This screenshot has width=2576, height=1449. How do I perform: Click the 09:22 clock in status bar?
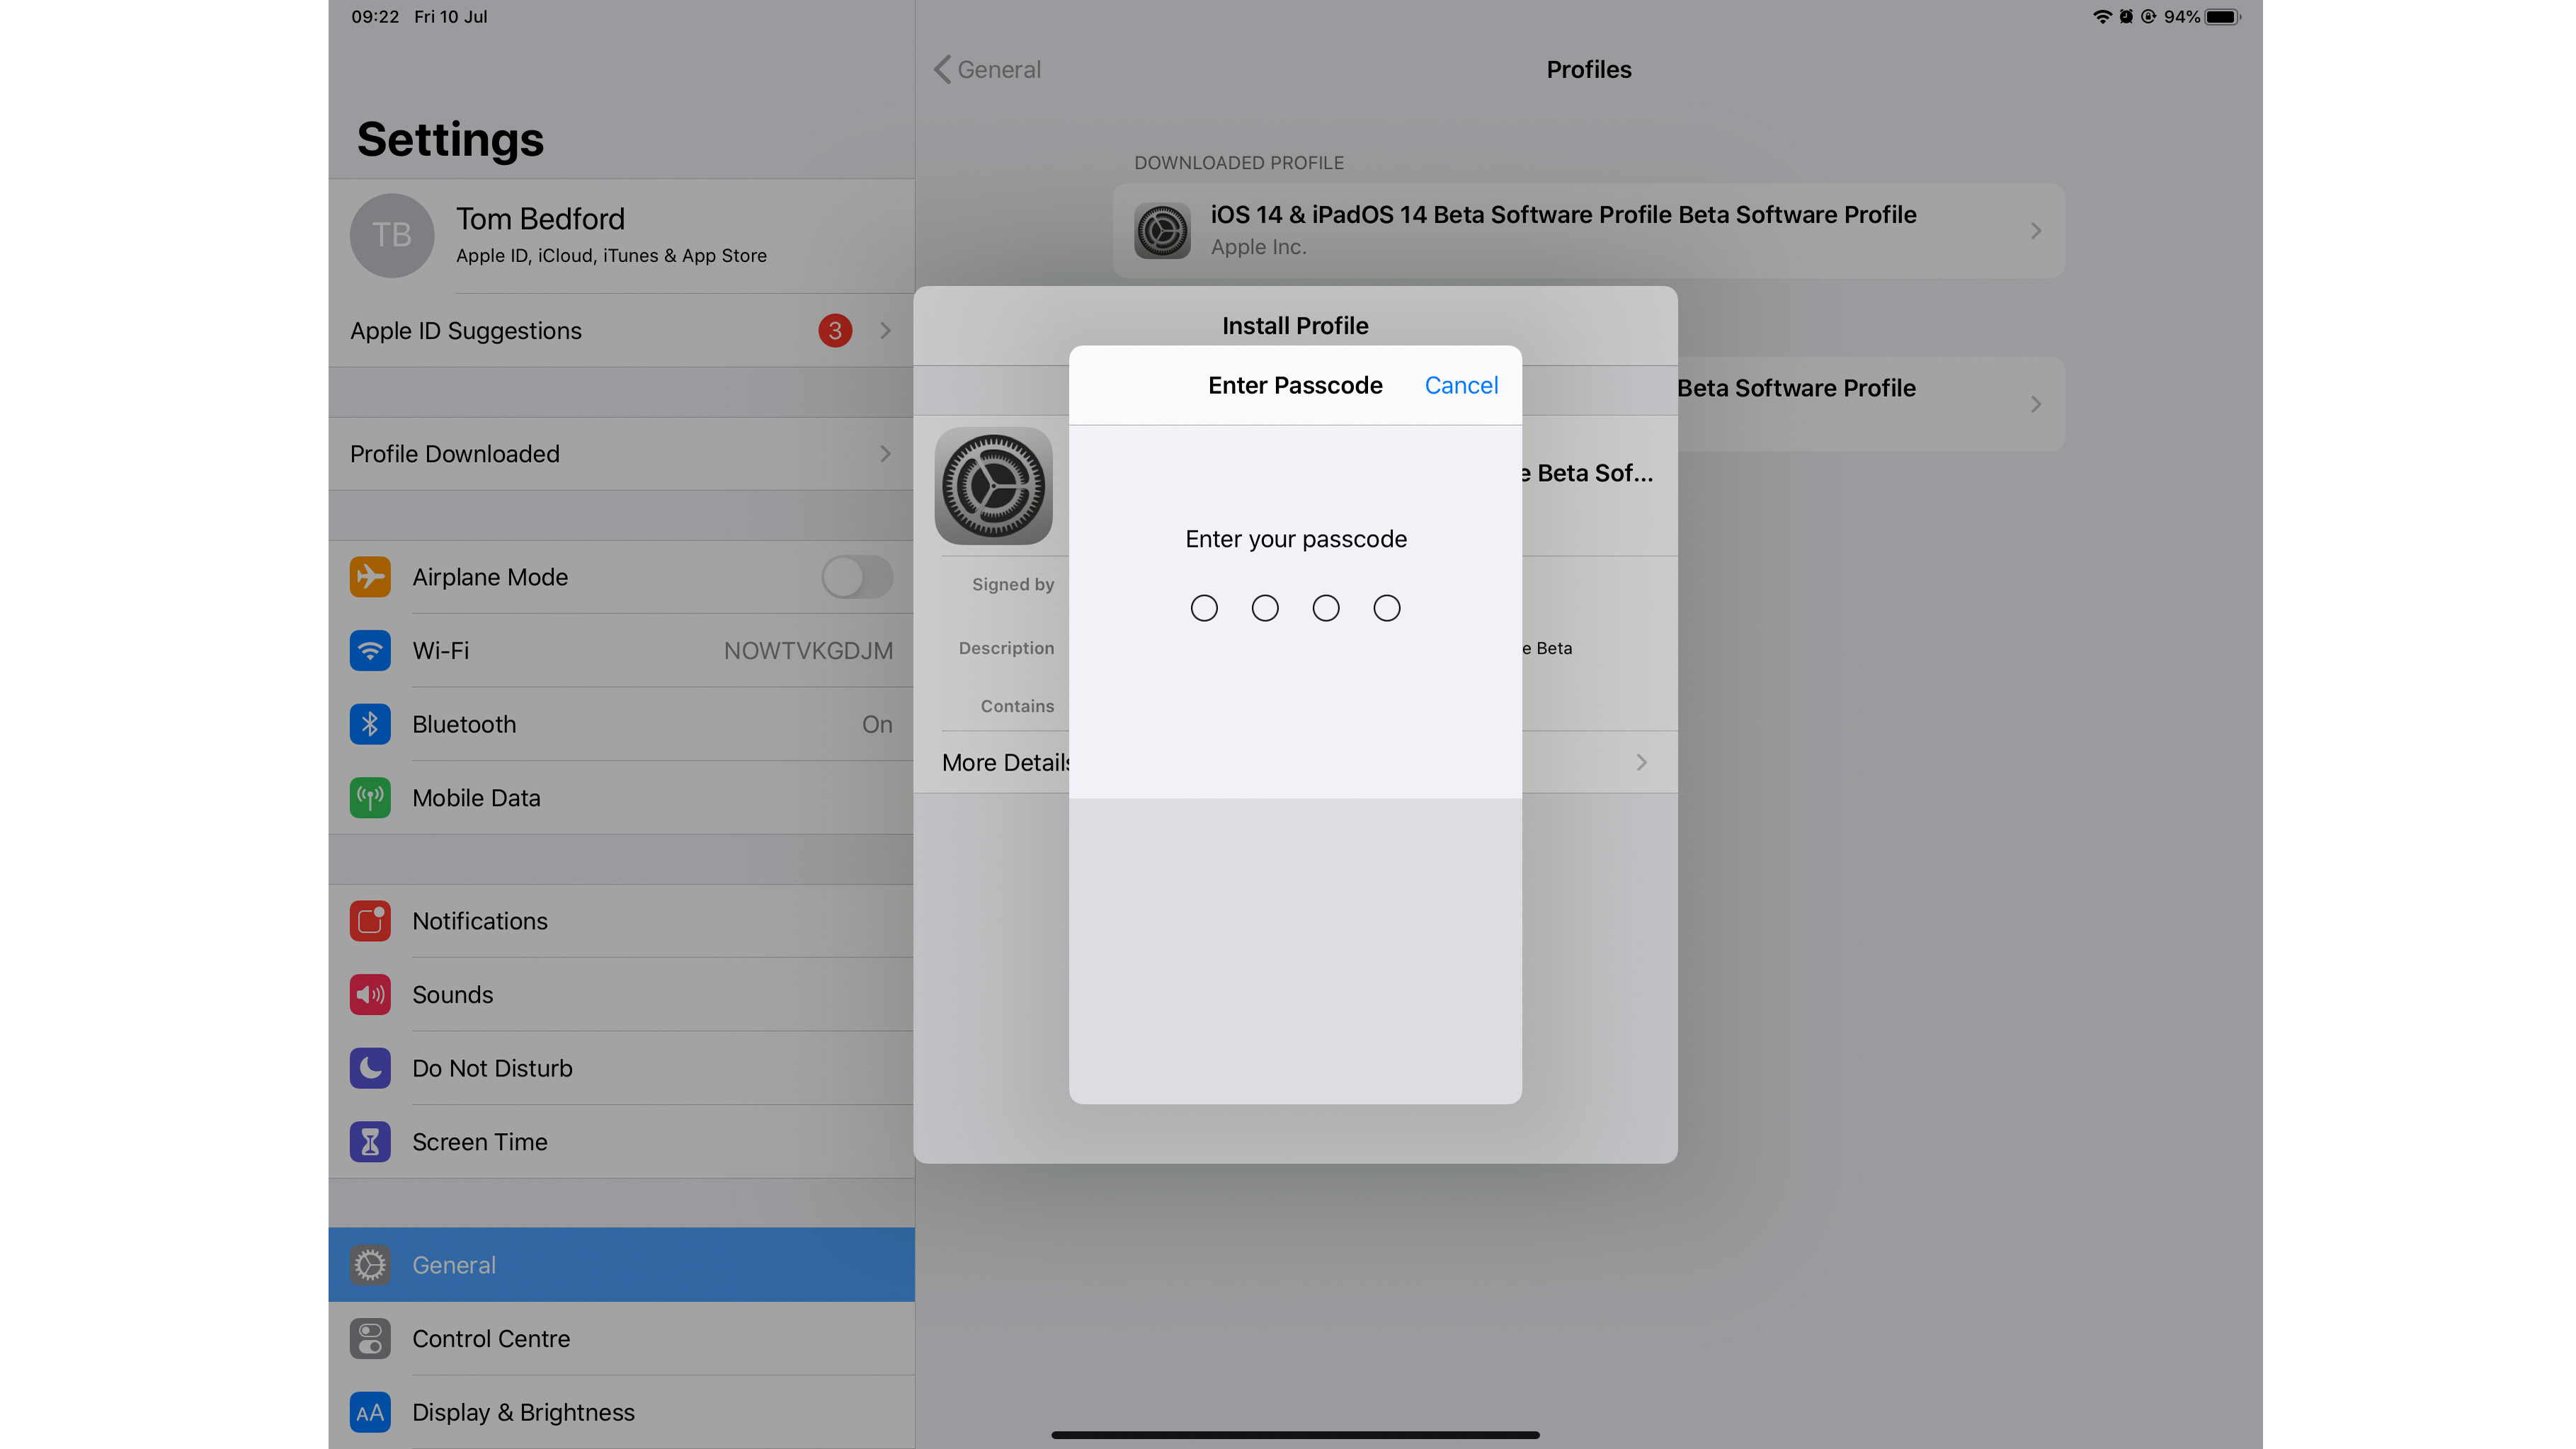point(375,16)
